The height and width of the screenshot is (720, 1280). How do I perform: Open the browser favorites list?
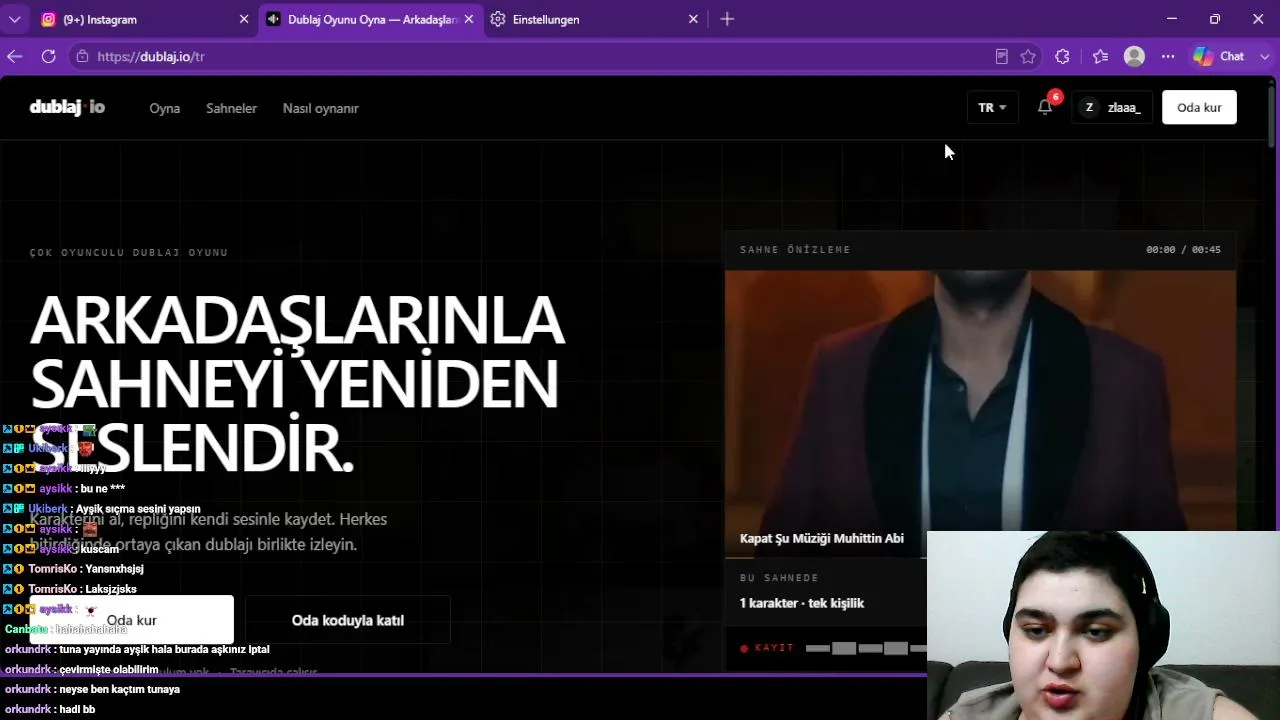coord(1101,57)
